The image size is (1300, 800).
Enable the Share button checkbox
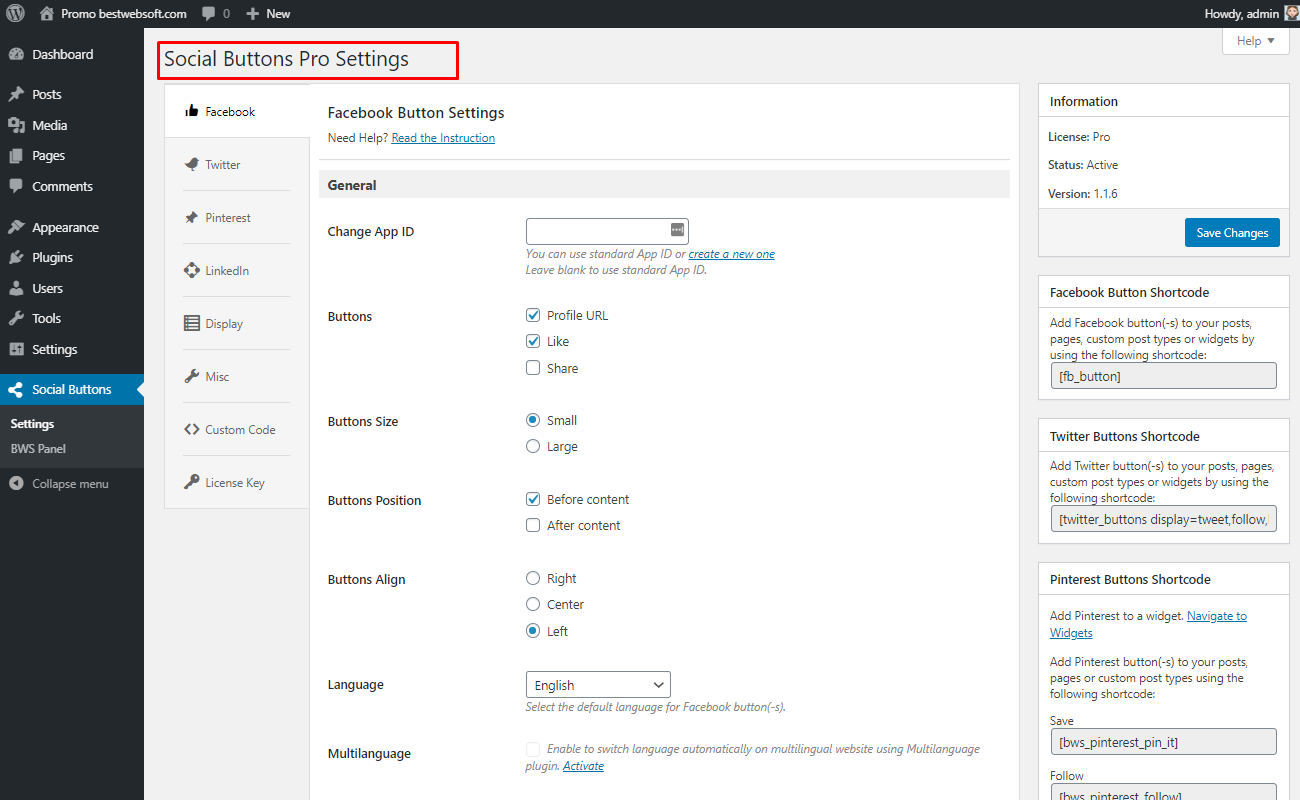pyautogui.click(x=533, y=368)
